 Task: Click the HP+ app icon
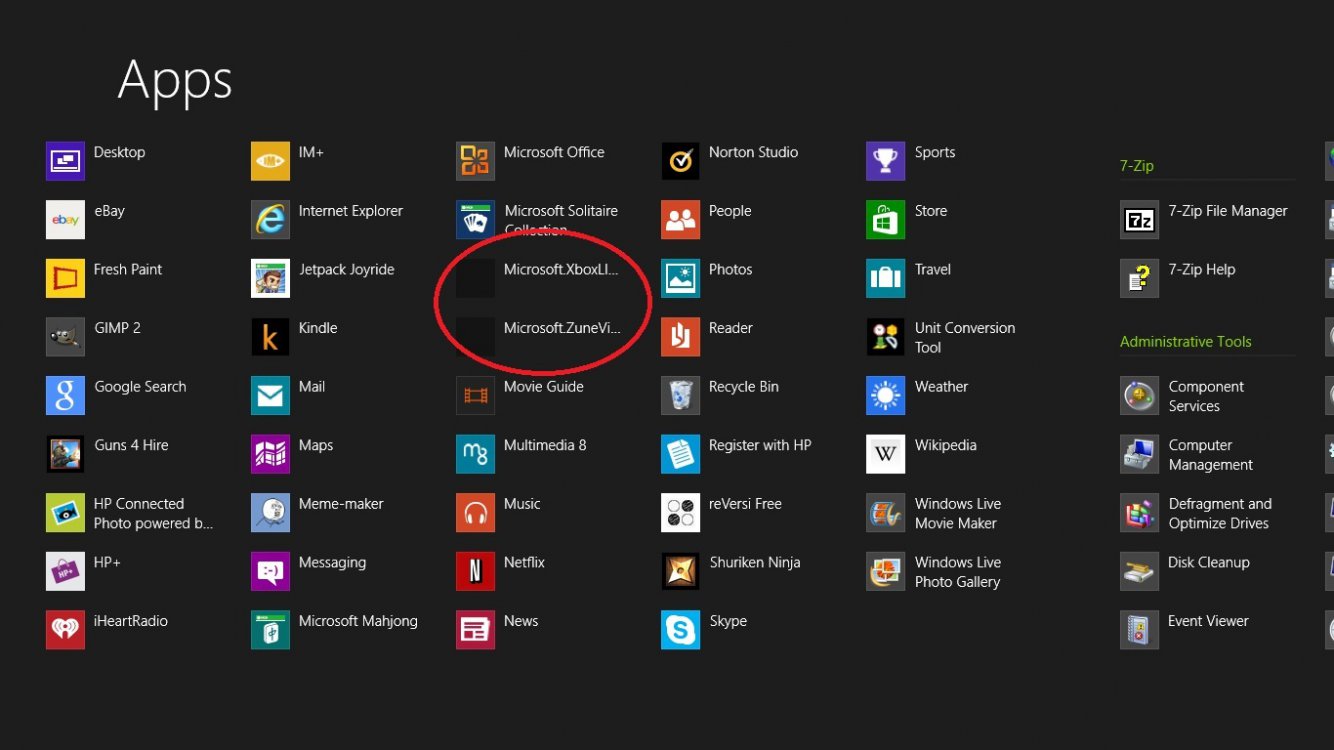pos(65,572)
